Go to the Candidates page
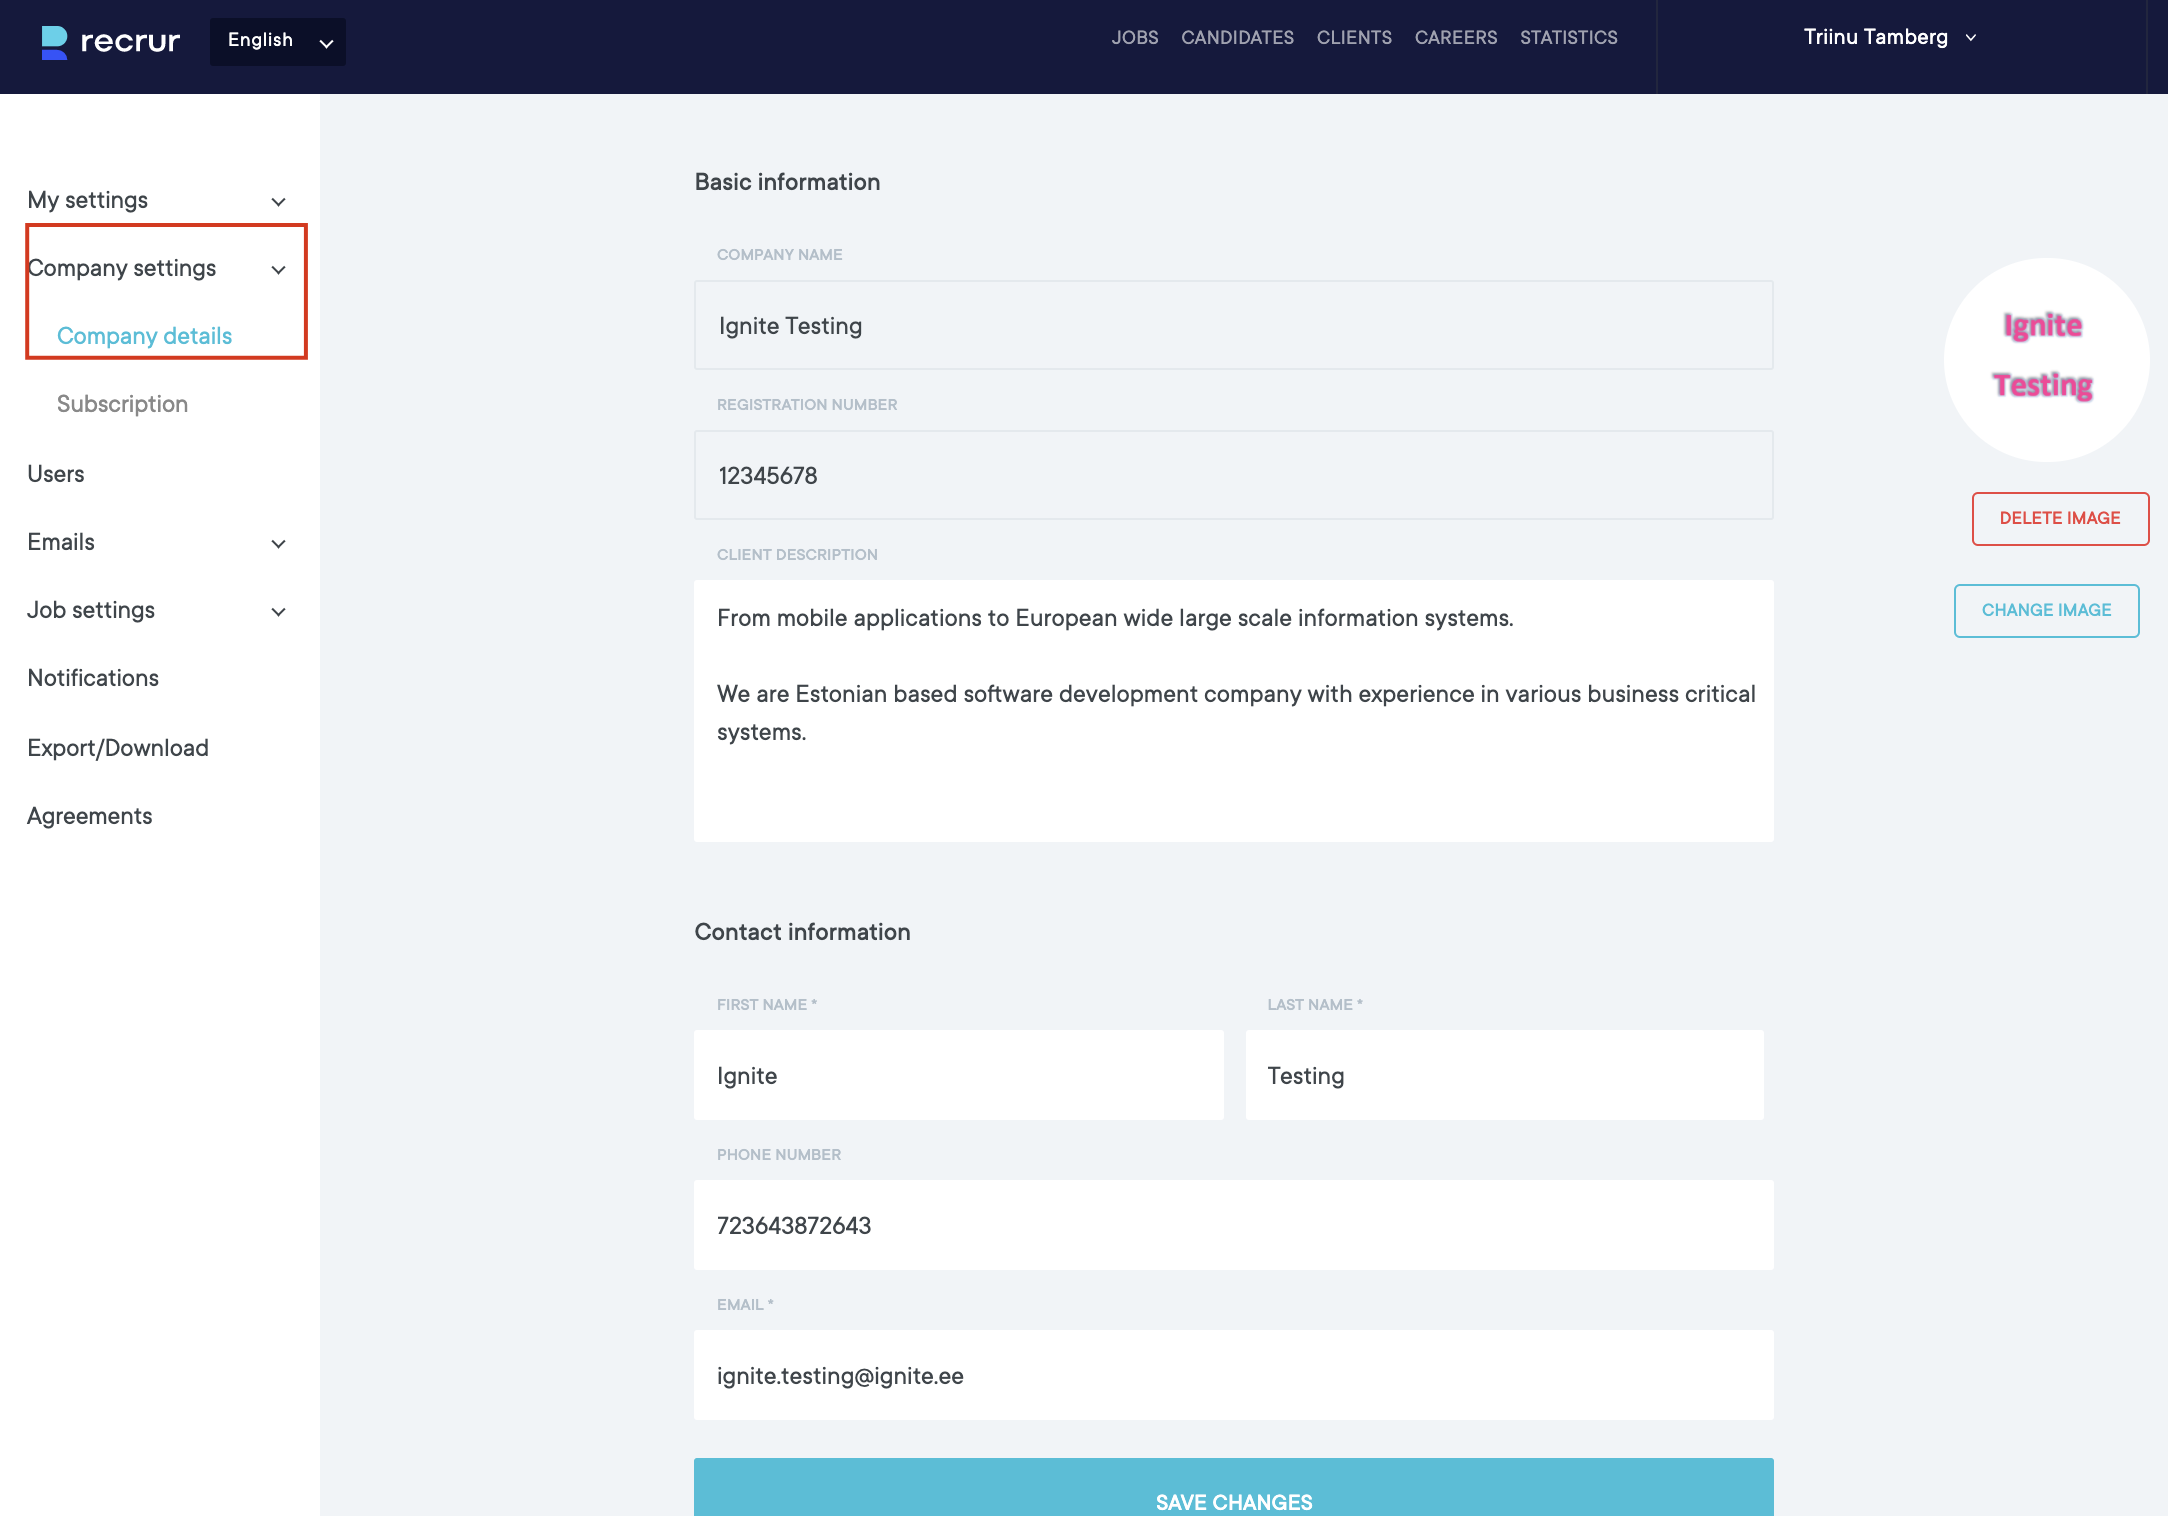 pyautogui.click(x=1237, y=38)
